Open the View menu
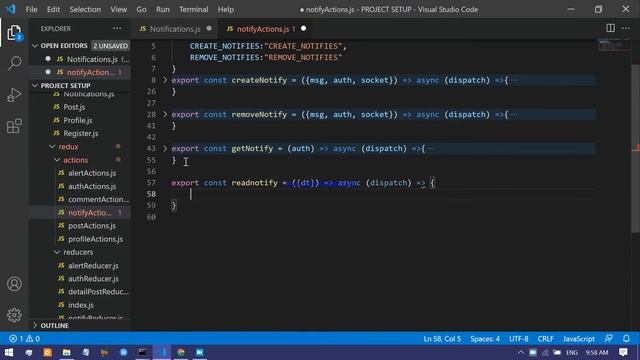The height and width of the screenshot is (360, 640). [x=118, y=9]
